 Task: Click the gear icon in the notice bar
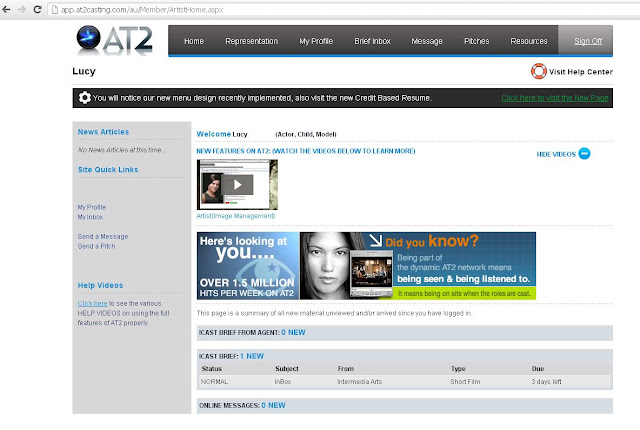[84, 98]
